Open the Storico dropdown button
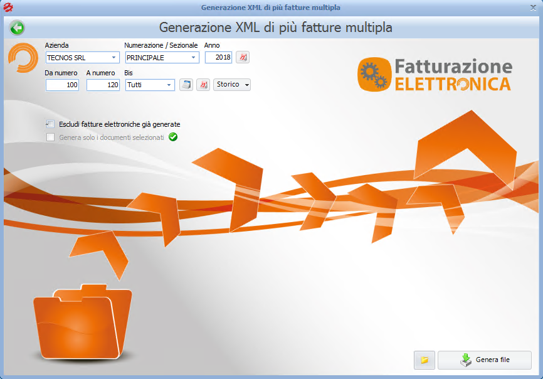The height and width of the screenshot is (379, 543). click(232, 85)
